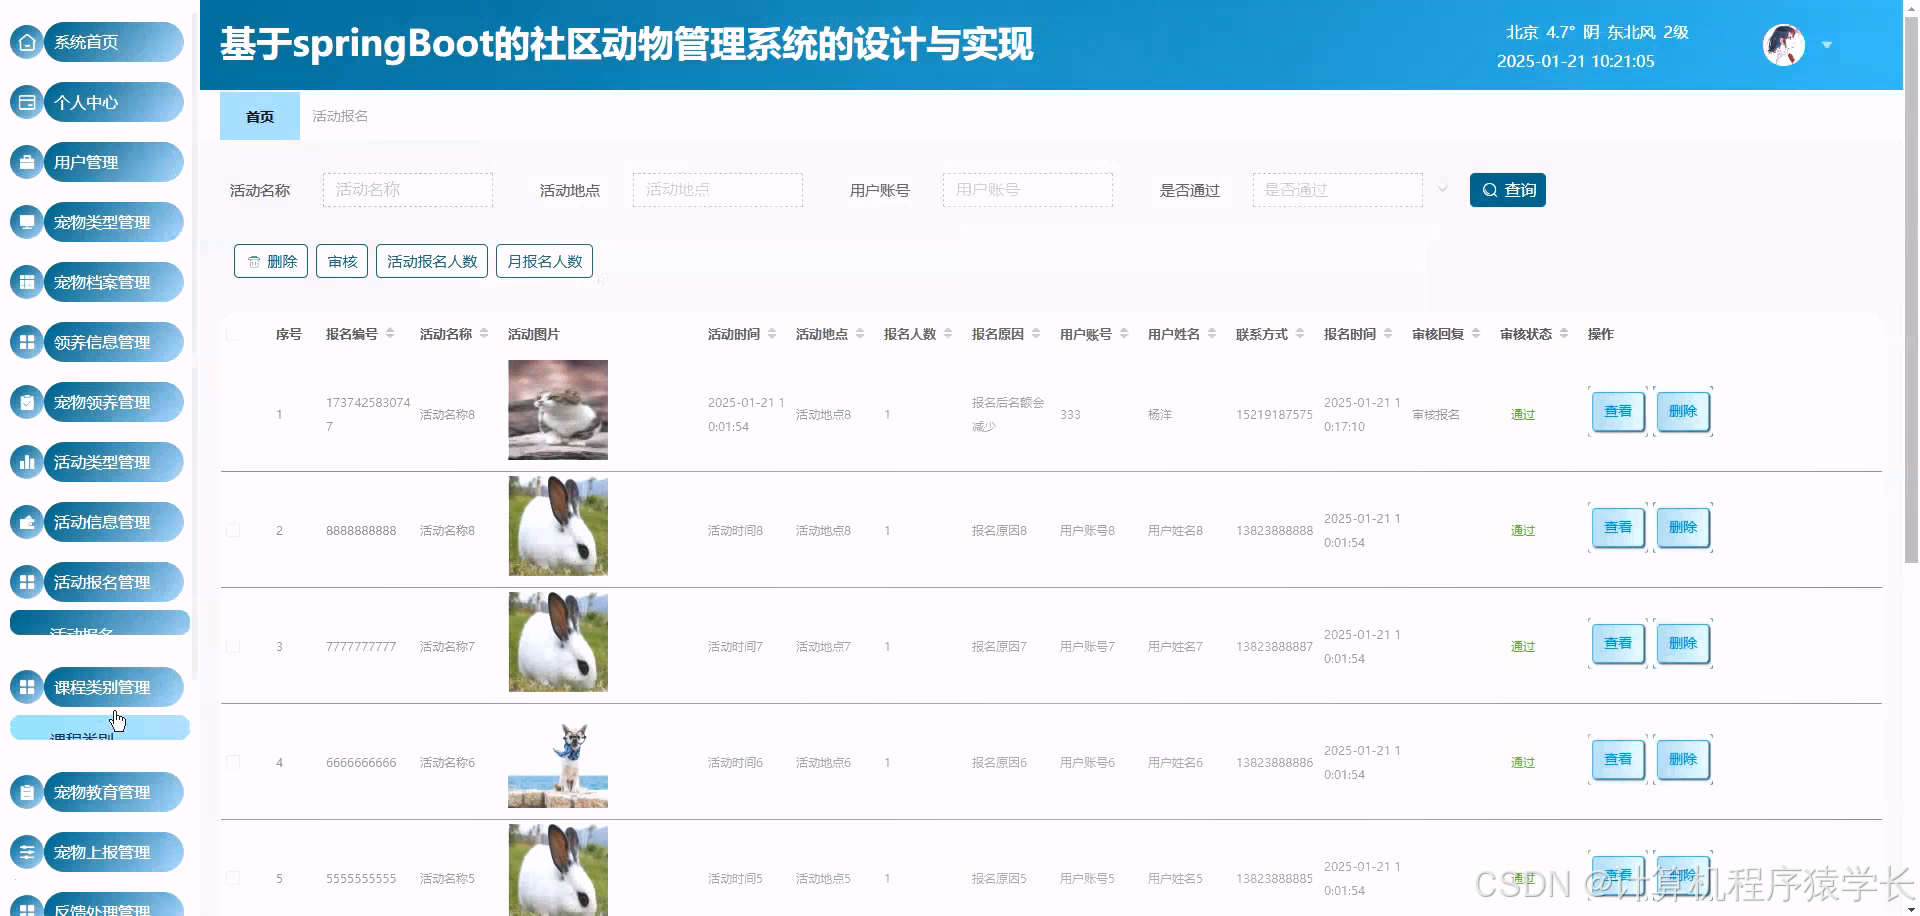Click the 宠物领养管理 clipboard icon
The width and height of the screenshot is (1920, 916).
[x=26, y=402]
